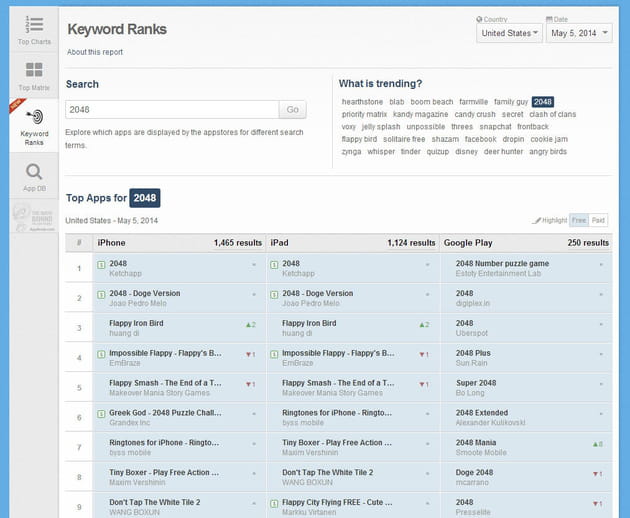Select the hearthstone trending keyword
The width and height of the screenshot is (630, 518).
[x=362, y=102]
